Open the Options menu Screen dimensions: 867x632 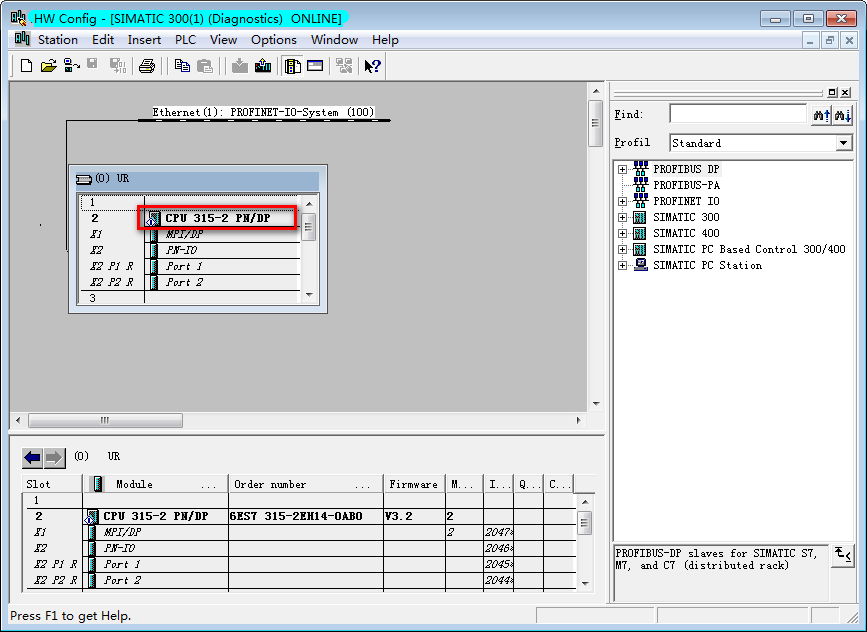[274, 40]
